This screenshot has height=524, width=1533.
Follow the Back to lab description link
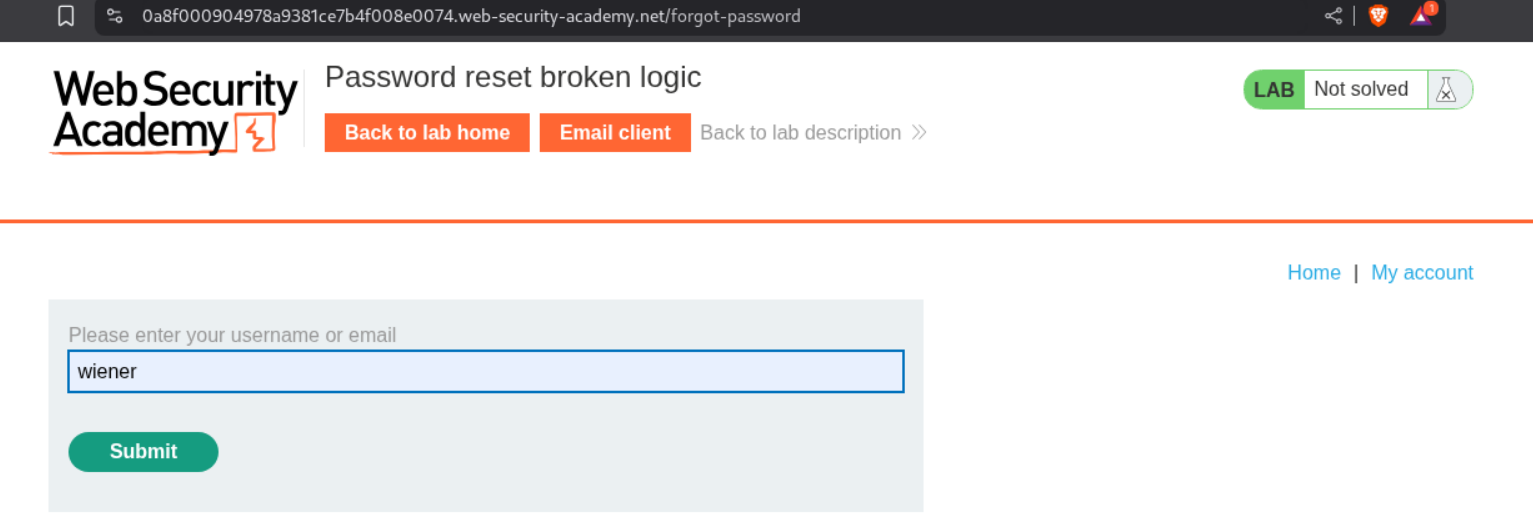[800, 133]
